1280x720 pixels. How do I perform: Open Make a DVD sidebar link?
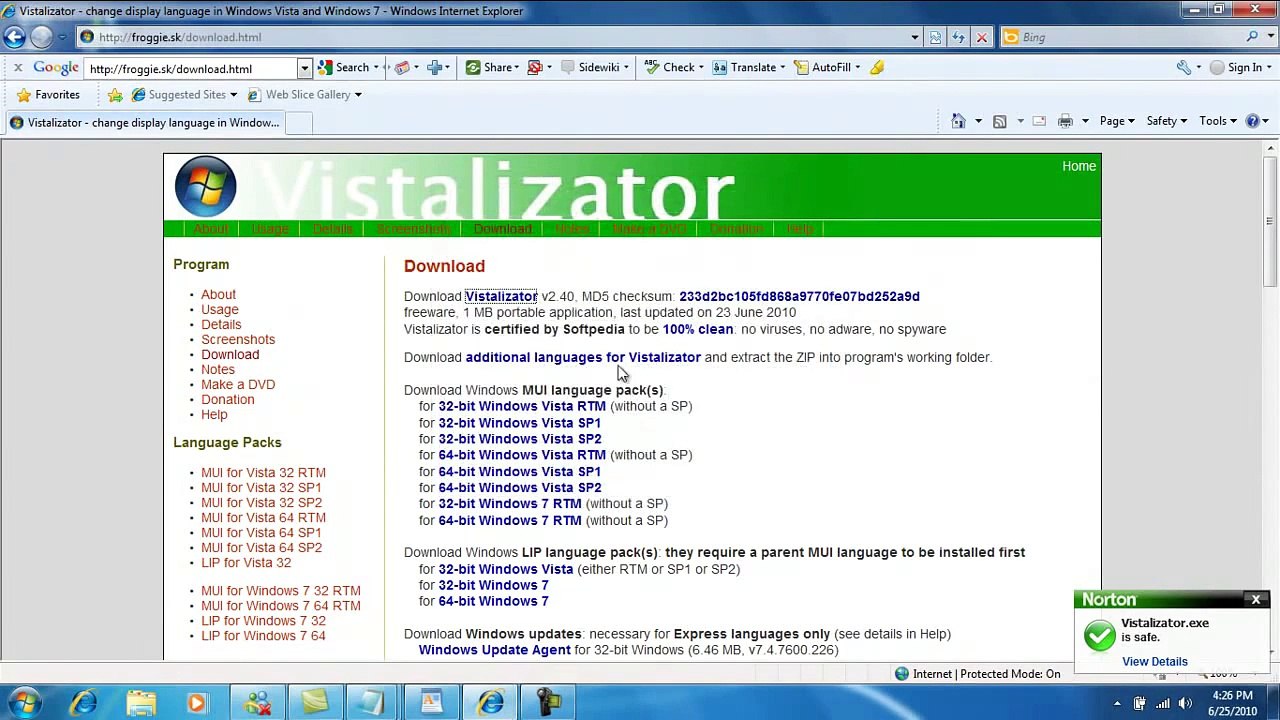pos(238,384)
